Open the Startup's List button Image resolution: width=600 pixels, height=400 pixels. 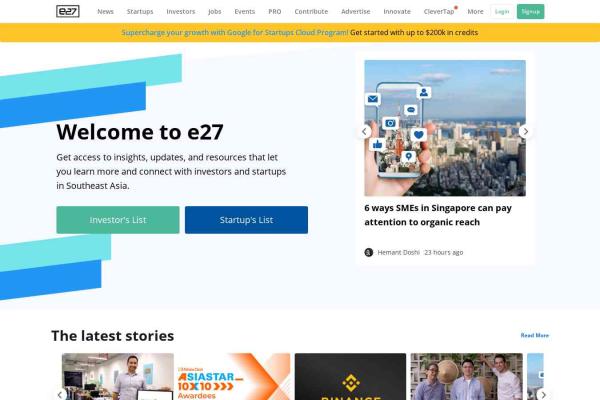pos(246,220)
